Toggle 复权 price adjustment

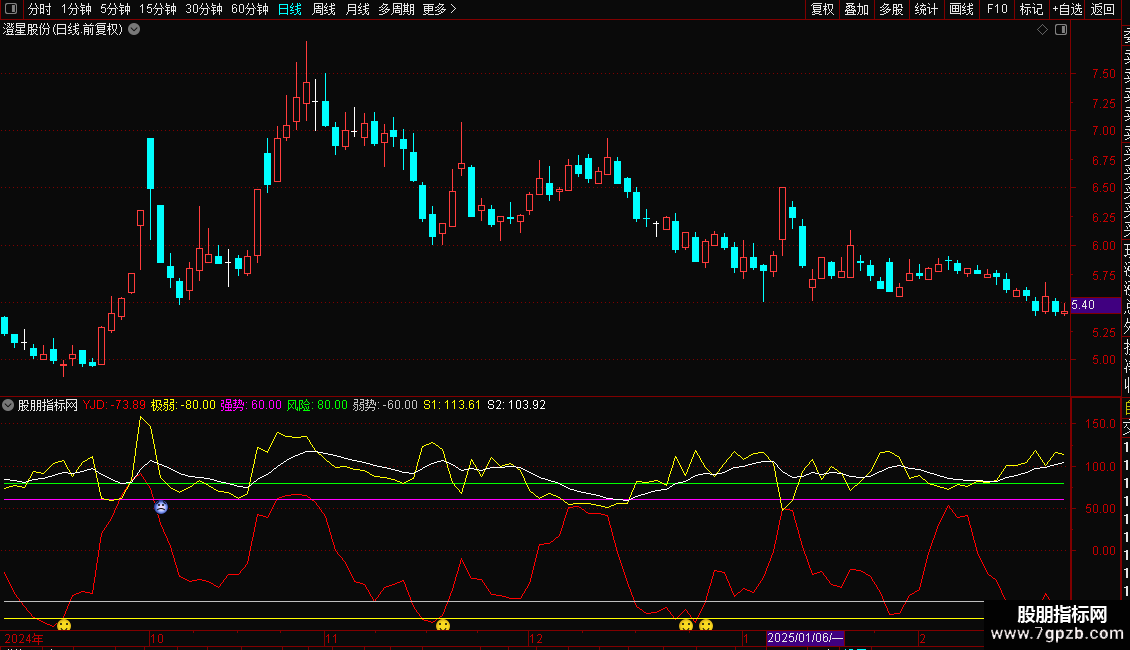(x=822, y=9)
